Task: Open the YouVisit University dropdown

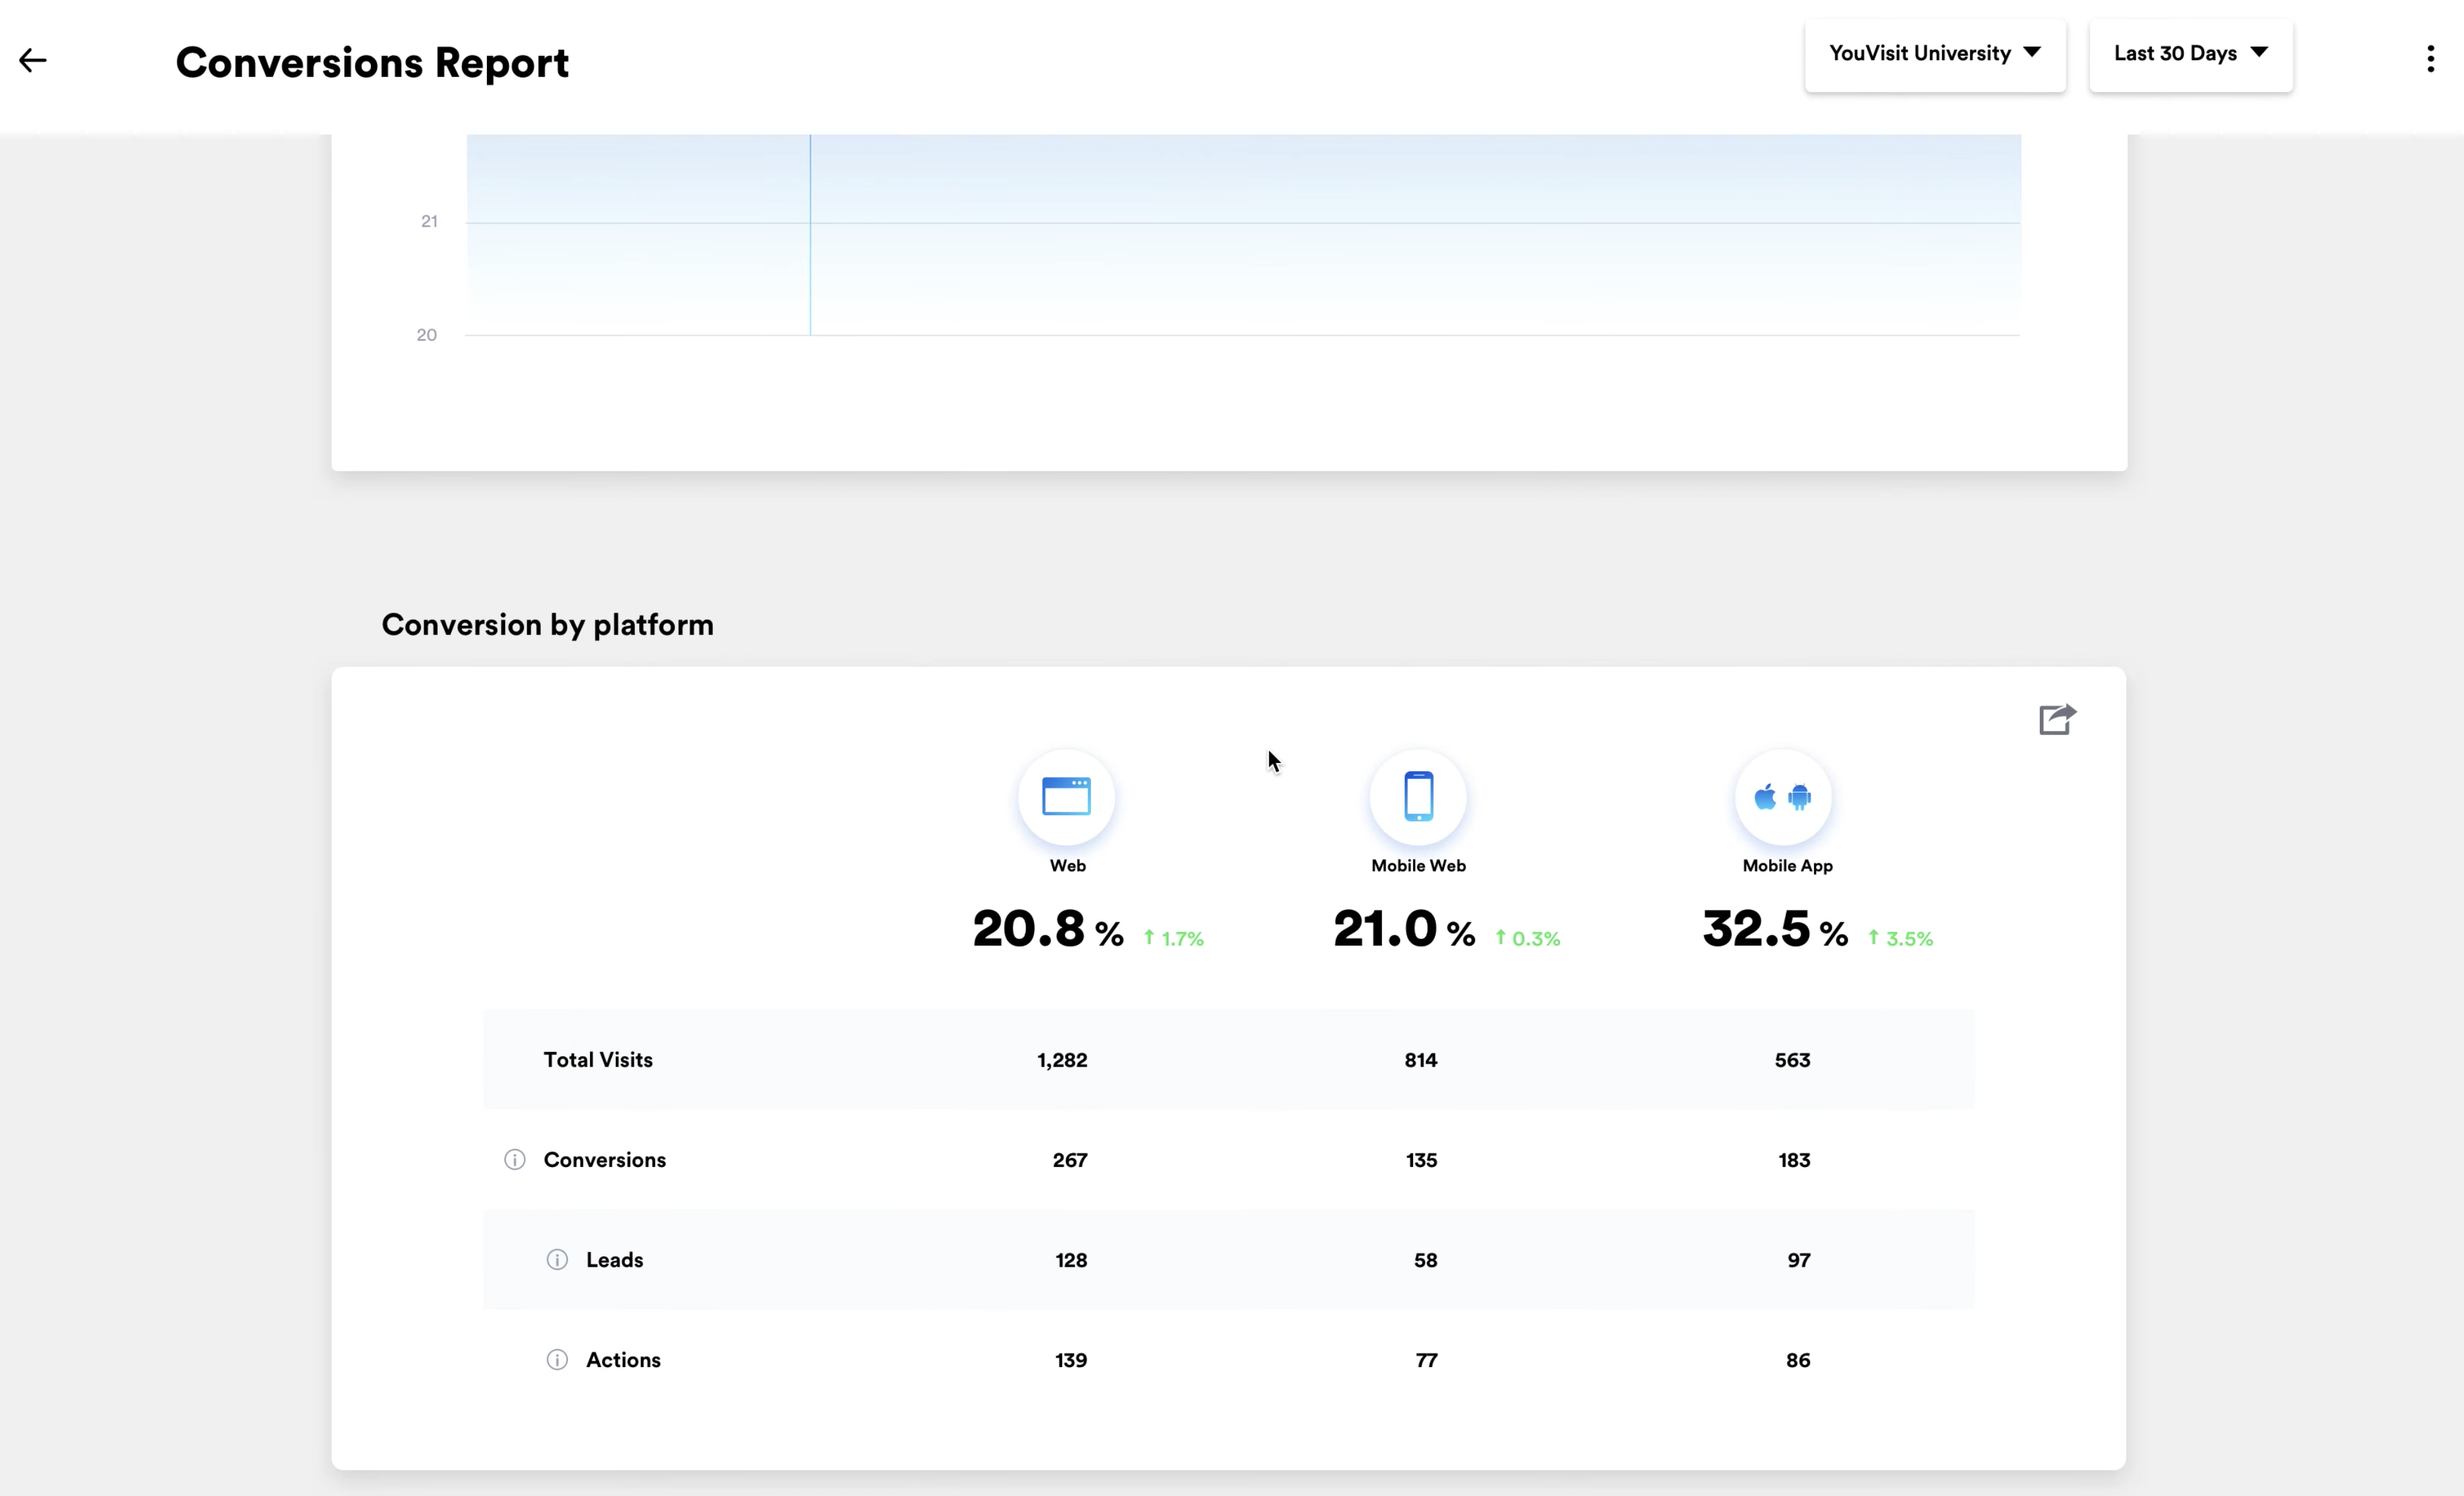Action: click(x=1935, y=55)
